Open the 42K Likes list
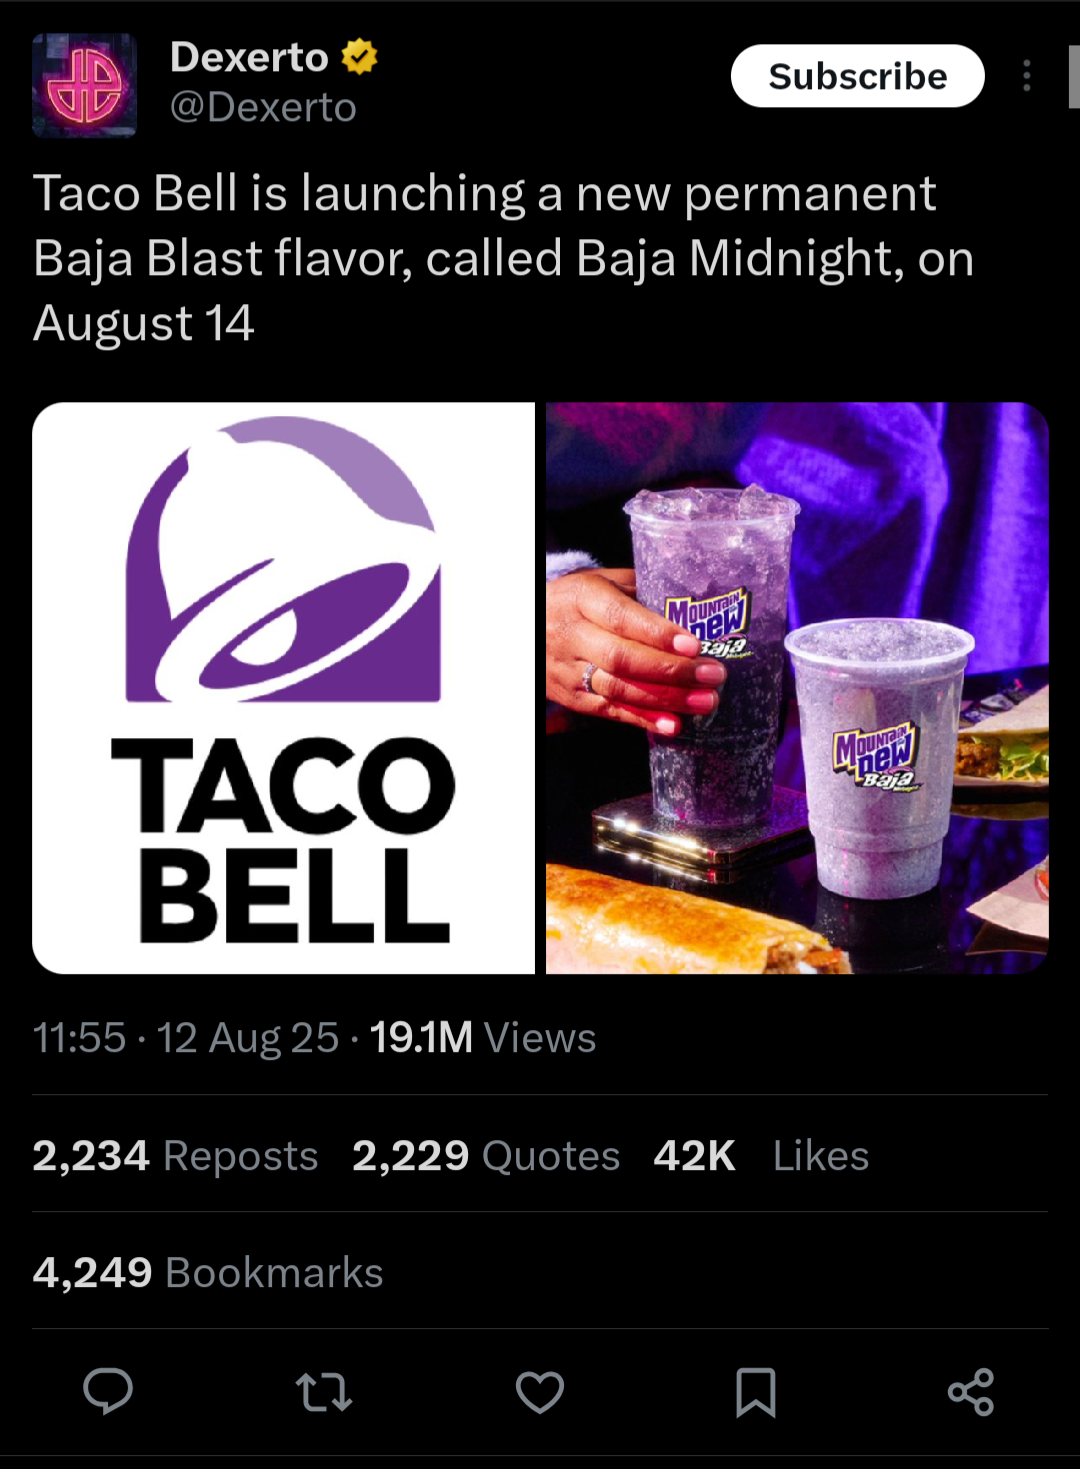This screenshot has height=1469, width=1080. click(x=761, y=1155)
